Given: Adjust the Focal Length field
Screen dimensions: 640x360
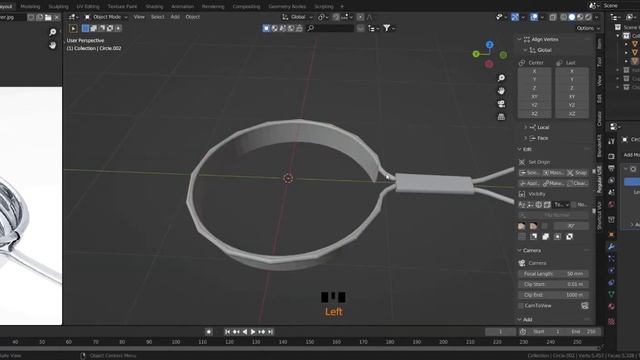Looking at the screenshot, I should tap(553, 274).
